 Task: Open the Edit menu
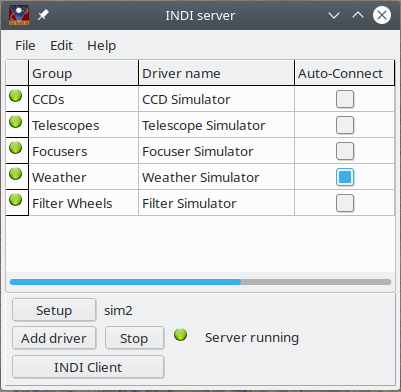click(61, 46)
